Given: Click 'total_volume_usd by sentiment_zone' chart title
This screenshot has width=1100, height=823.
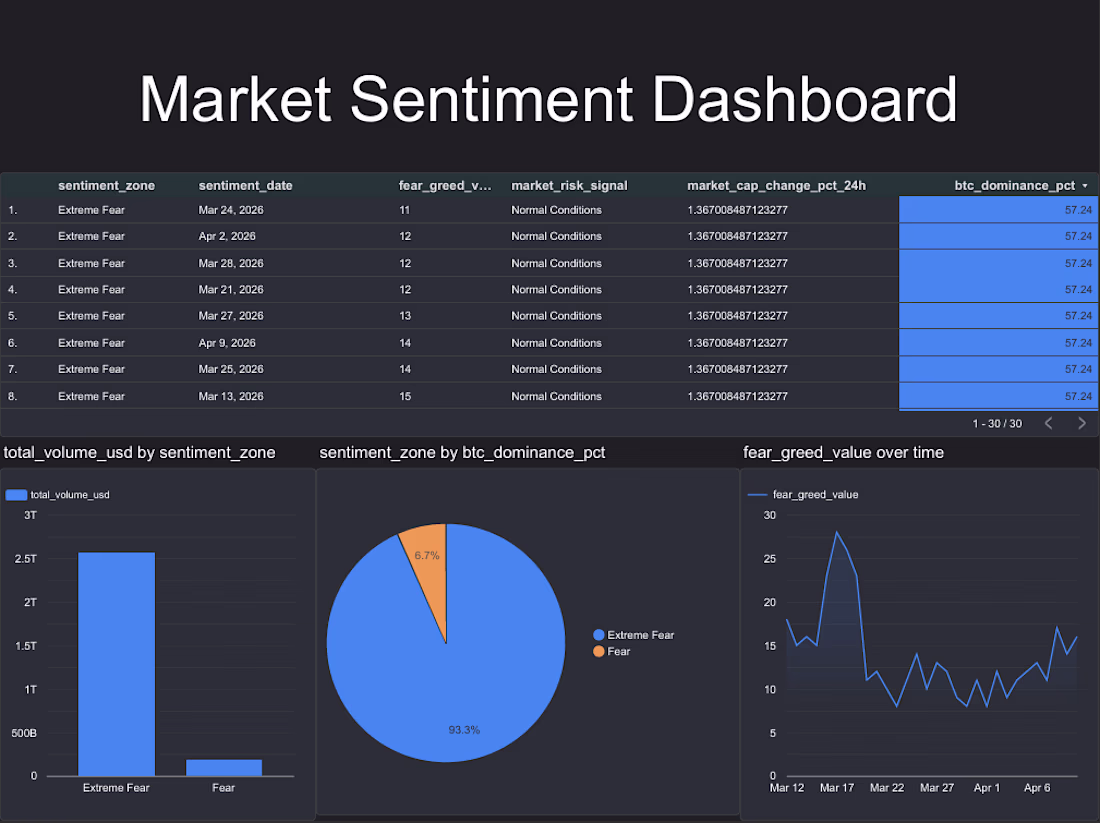Looking at the screenshot, I should (x=140, y=453).
